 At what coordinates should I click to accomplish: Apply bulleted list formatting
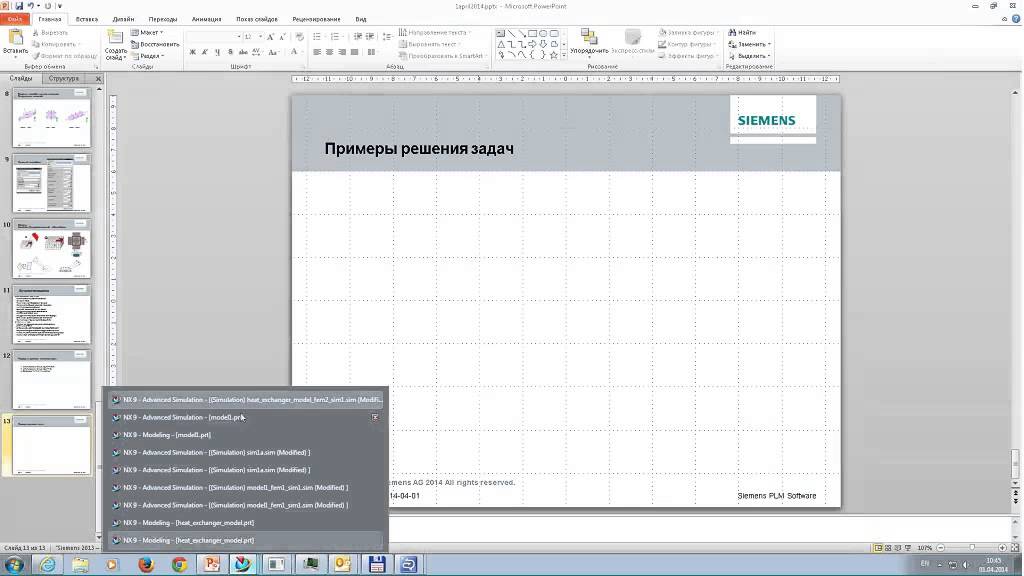pos(317,37)
